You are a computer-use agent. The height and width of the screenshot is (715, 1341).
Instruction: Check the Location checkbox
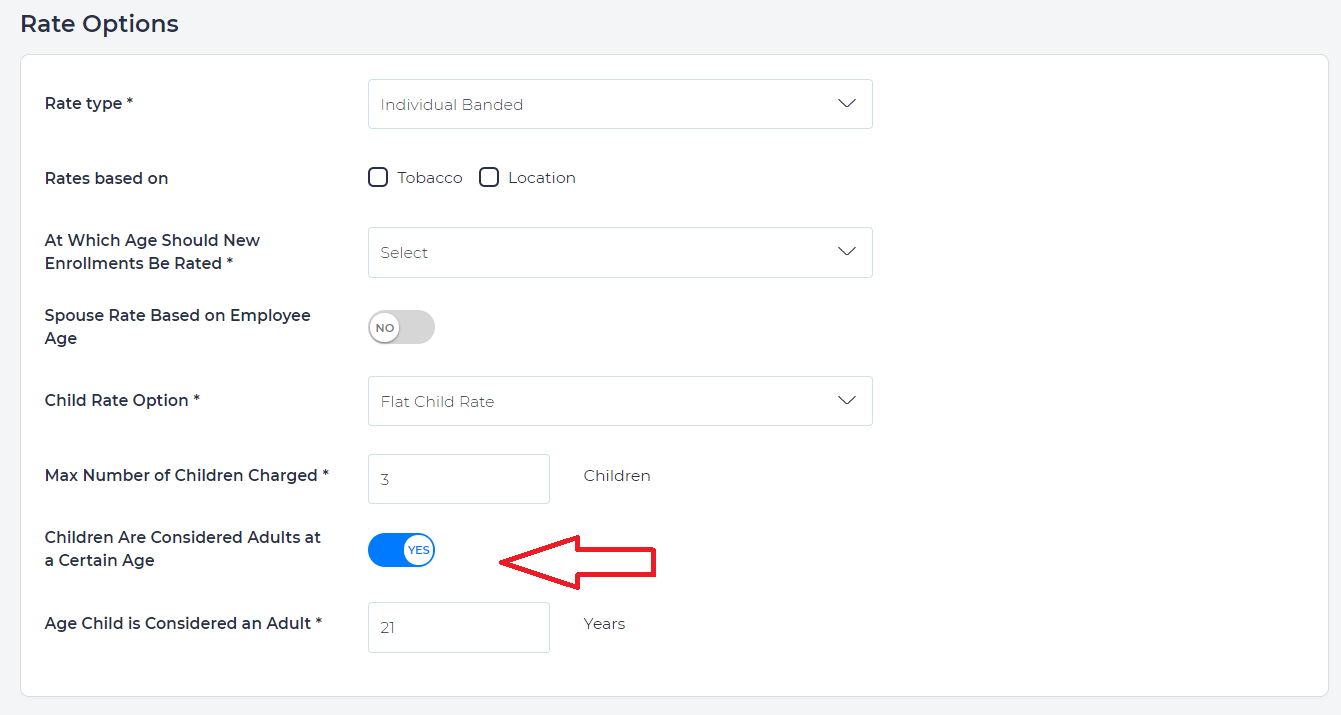click(489, 178)
